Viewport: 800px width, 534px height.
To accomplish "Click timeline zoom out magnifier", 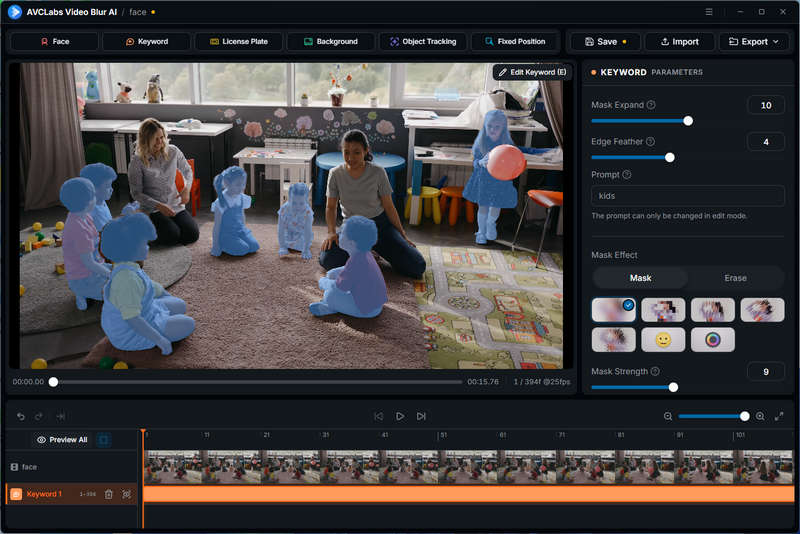I will (668, 416).
